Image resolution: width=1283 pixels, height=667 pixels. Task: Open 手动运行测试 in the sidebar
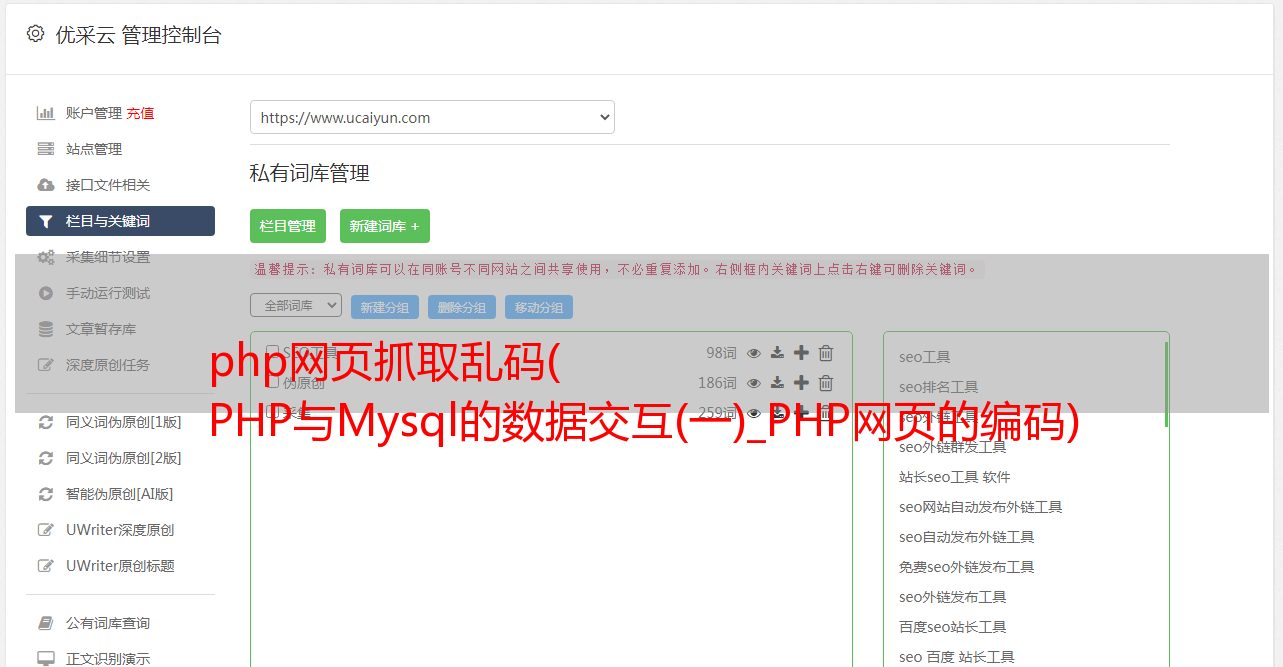(x=108, y=293)
